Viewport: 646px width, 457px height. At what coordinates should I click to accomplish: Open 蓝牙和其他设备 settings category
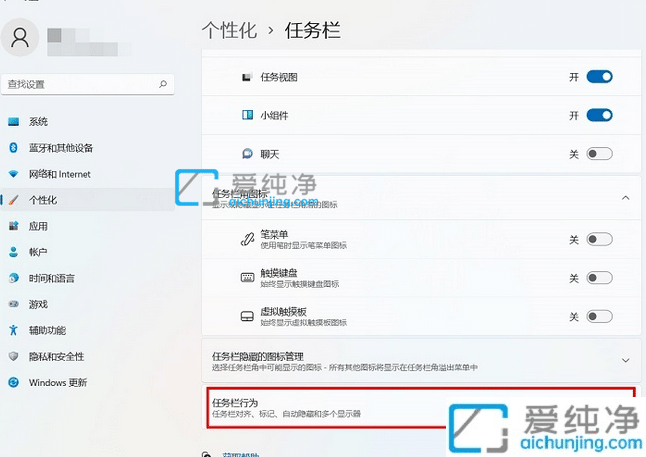(87, 148)
